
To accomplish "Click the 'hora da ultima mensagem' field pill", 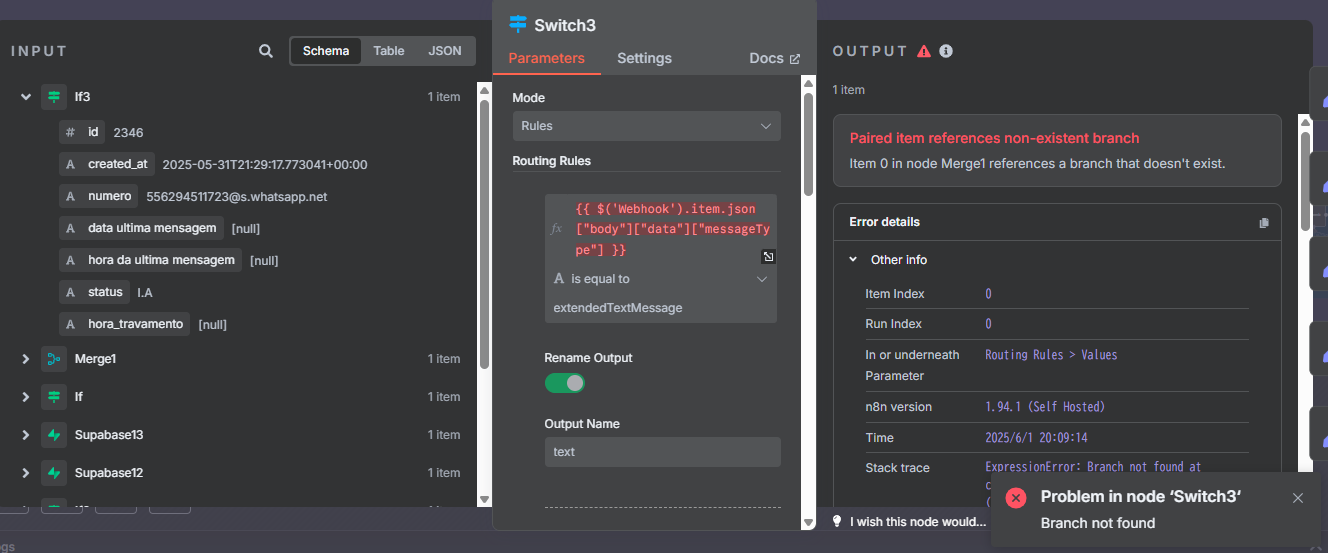I will pos(150,260).
